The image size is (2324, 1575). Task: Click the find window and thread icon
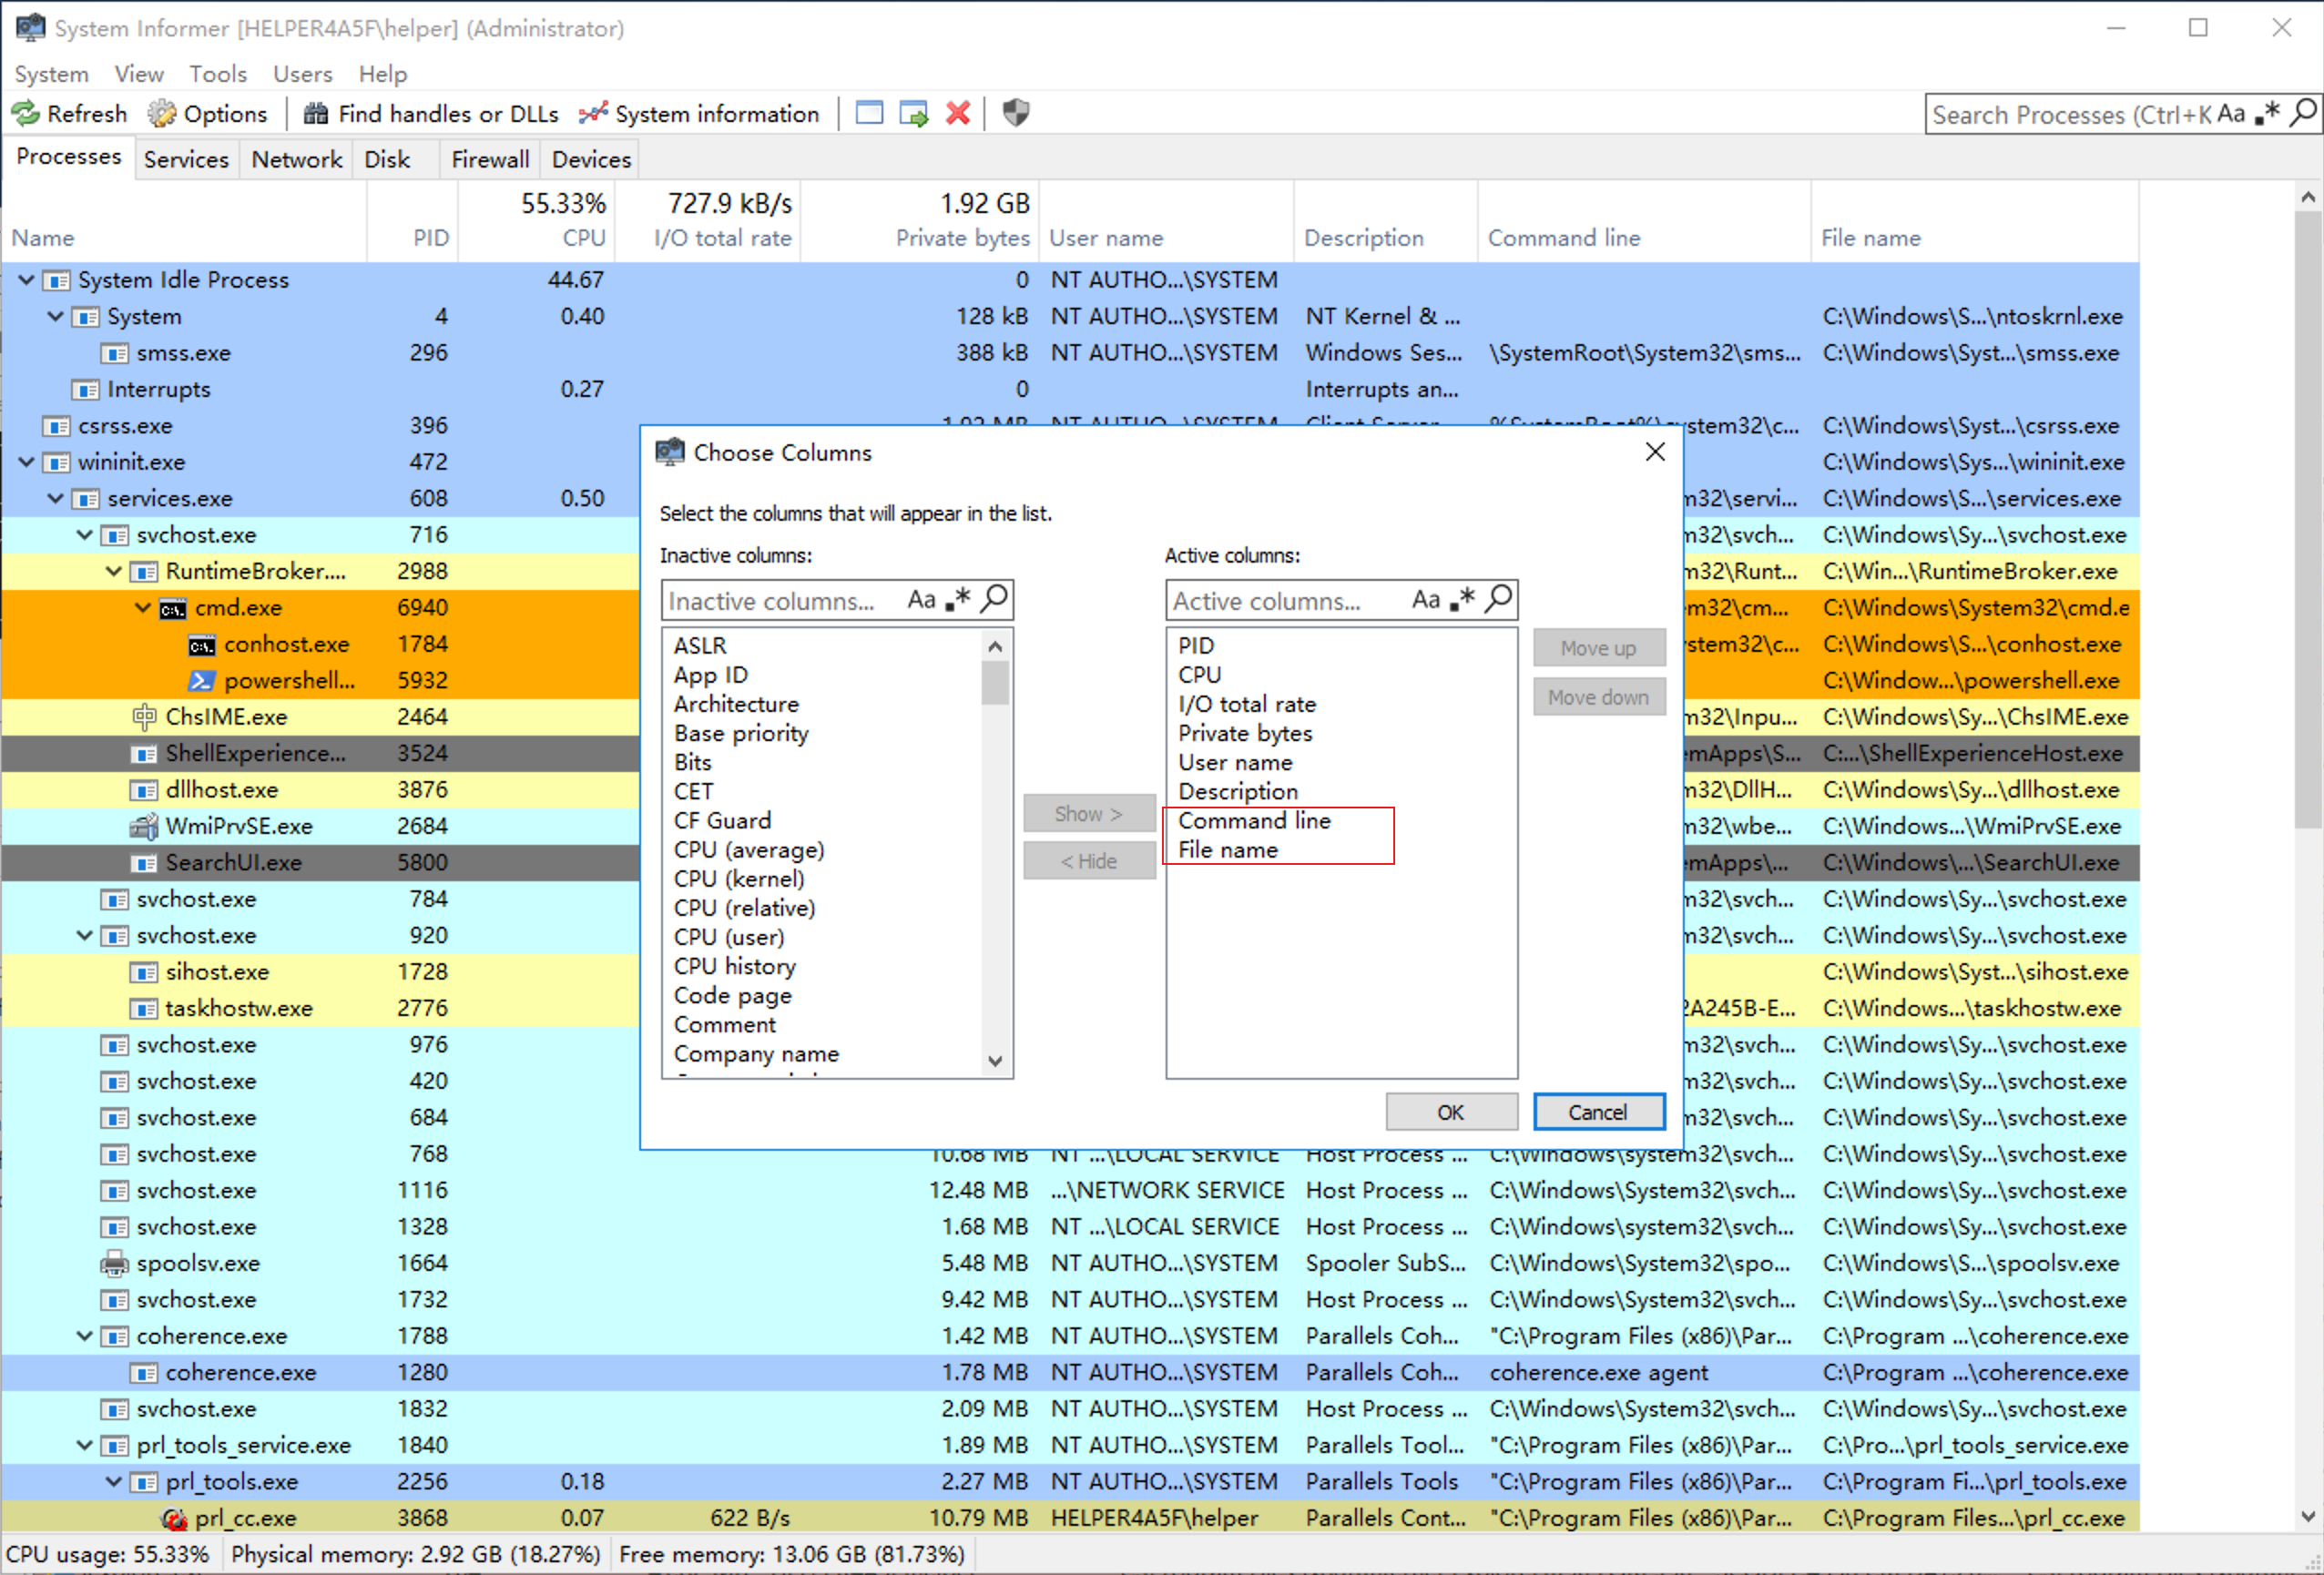pos(913,113)
